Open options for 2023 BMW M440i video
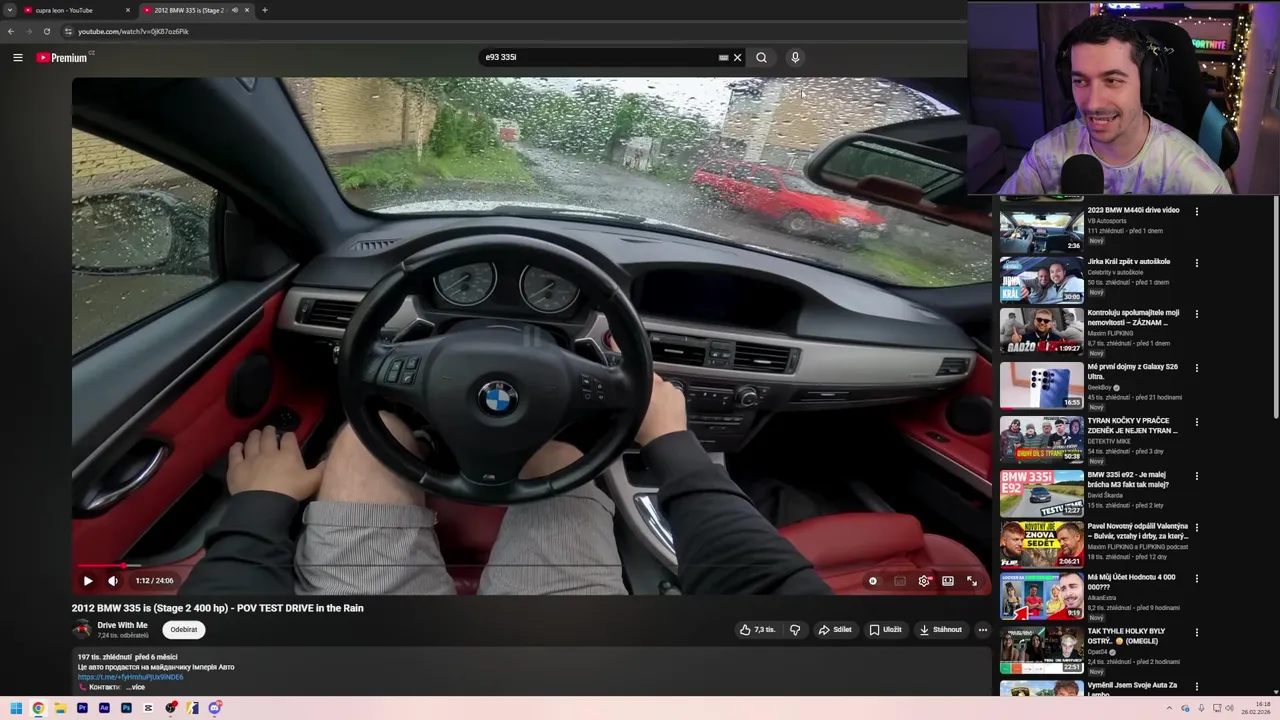The height and width of the screenshot is (720, 1280). coord(1196,212)
